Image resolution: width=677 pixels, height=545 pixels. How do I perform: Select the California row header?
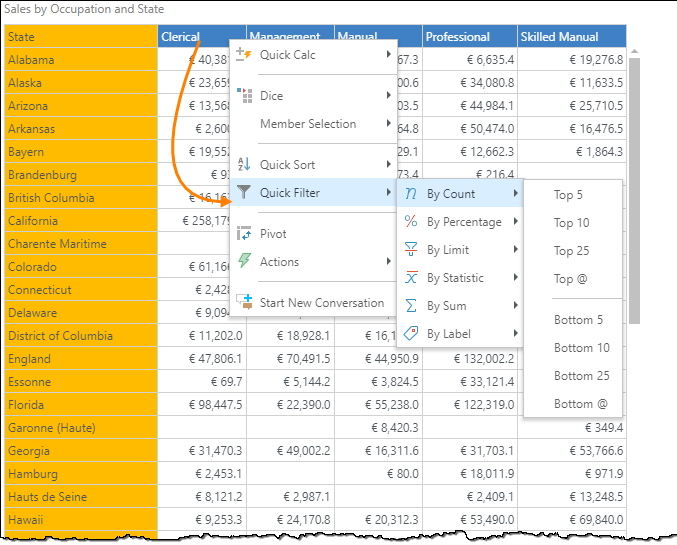pos(81,221)
